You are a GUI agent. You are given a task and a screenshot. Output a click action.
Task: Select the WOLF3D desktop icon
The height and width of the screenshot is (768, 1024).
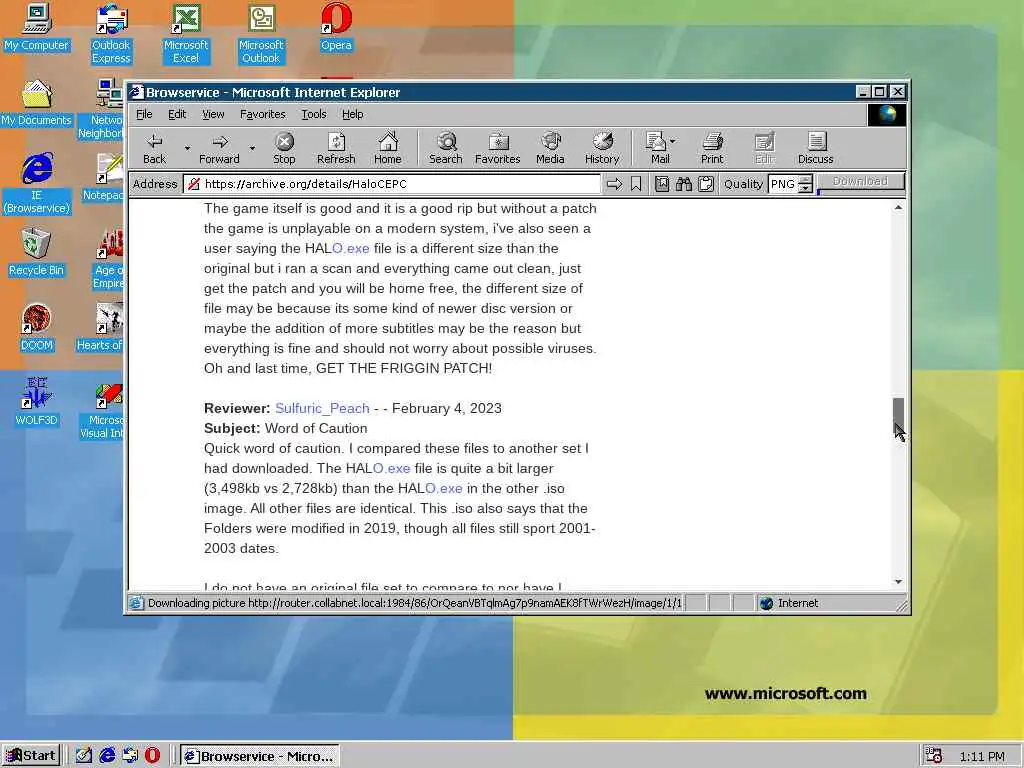36,402
